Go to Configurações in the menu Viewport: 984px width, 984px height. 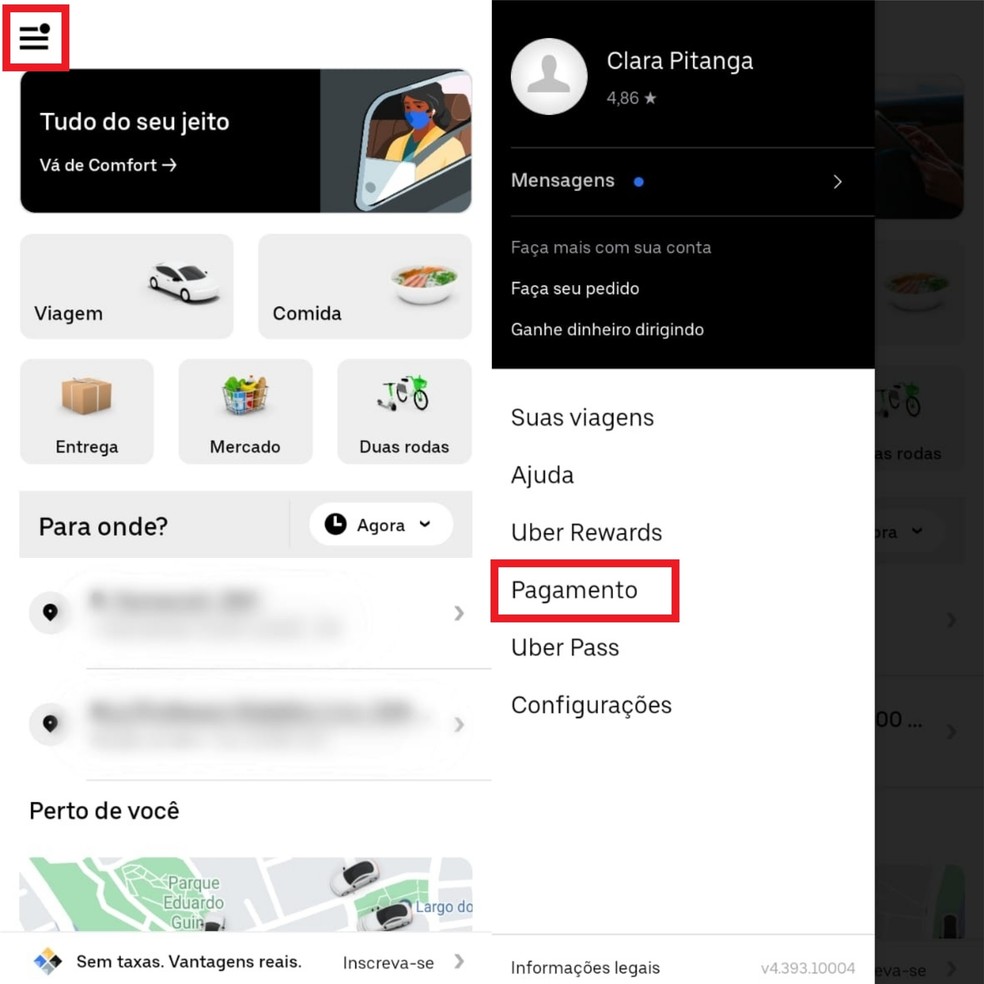click(591, 705)
